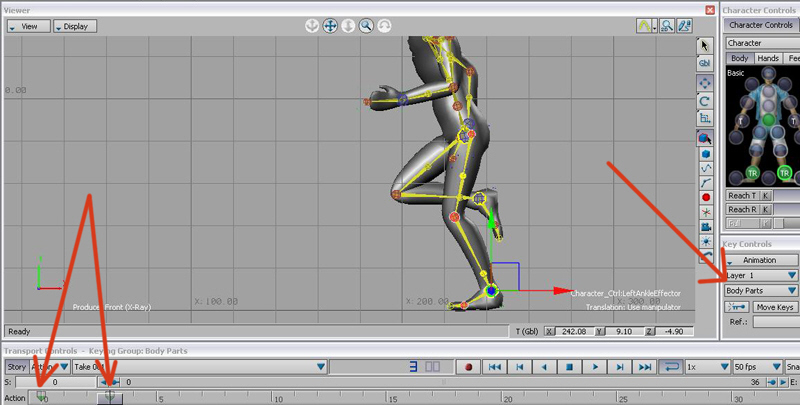Click the Story button

tap(17, 367)
